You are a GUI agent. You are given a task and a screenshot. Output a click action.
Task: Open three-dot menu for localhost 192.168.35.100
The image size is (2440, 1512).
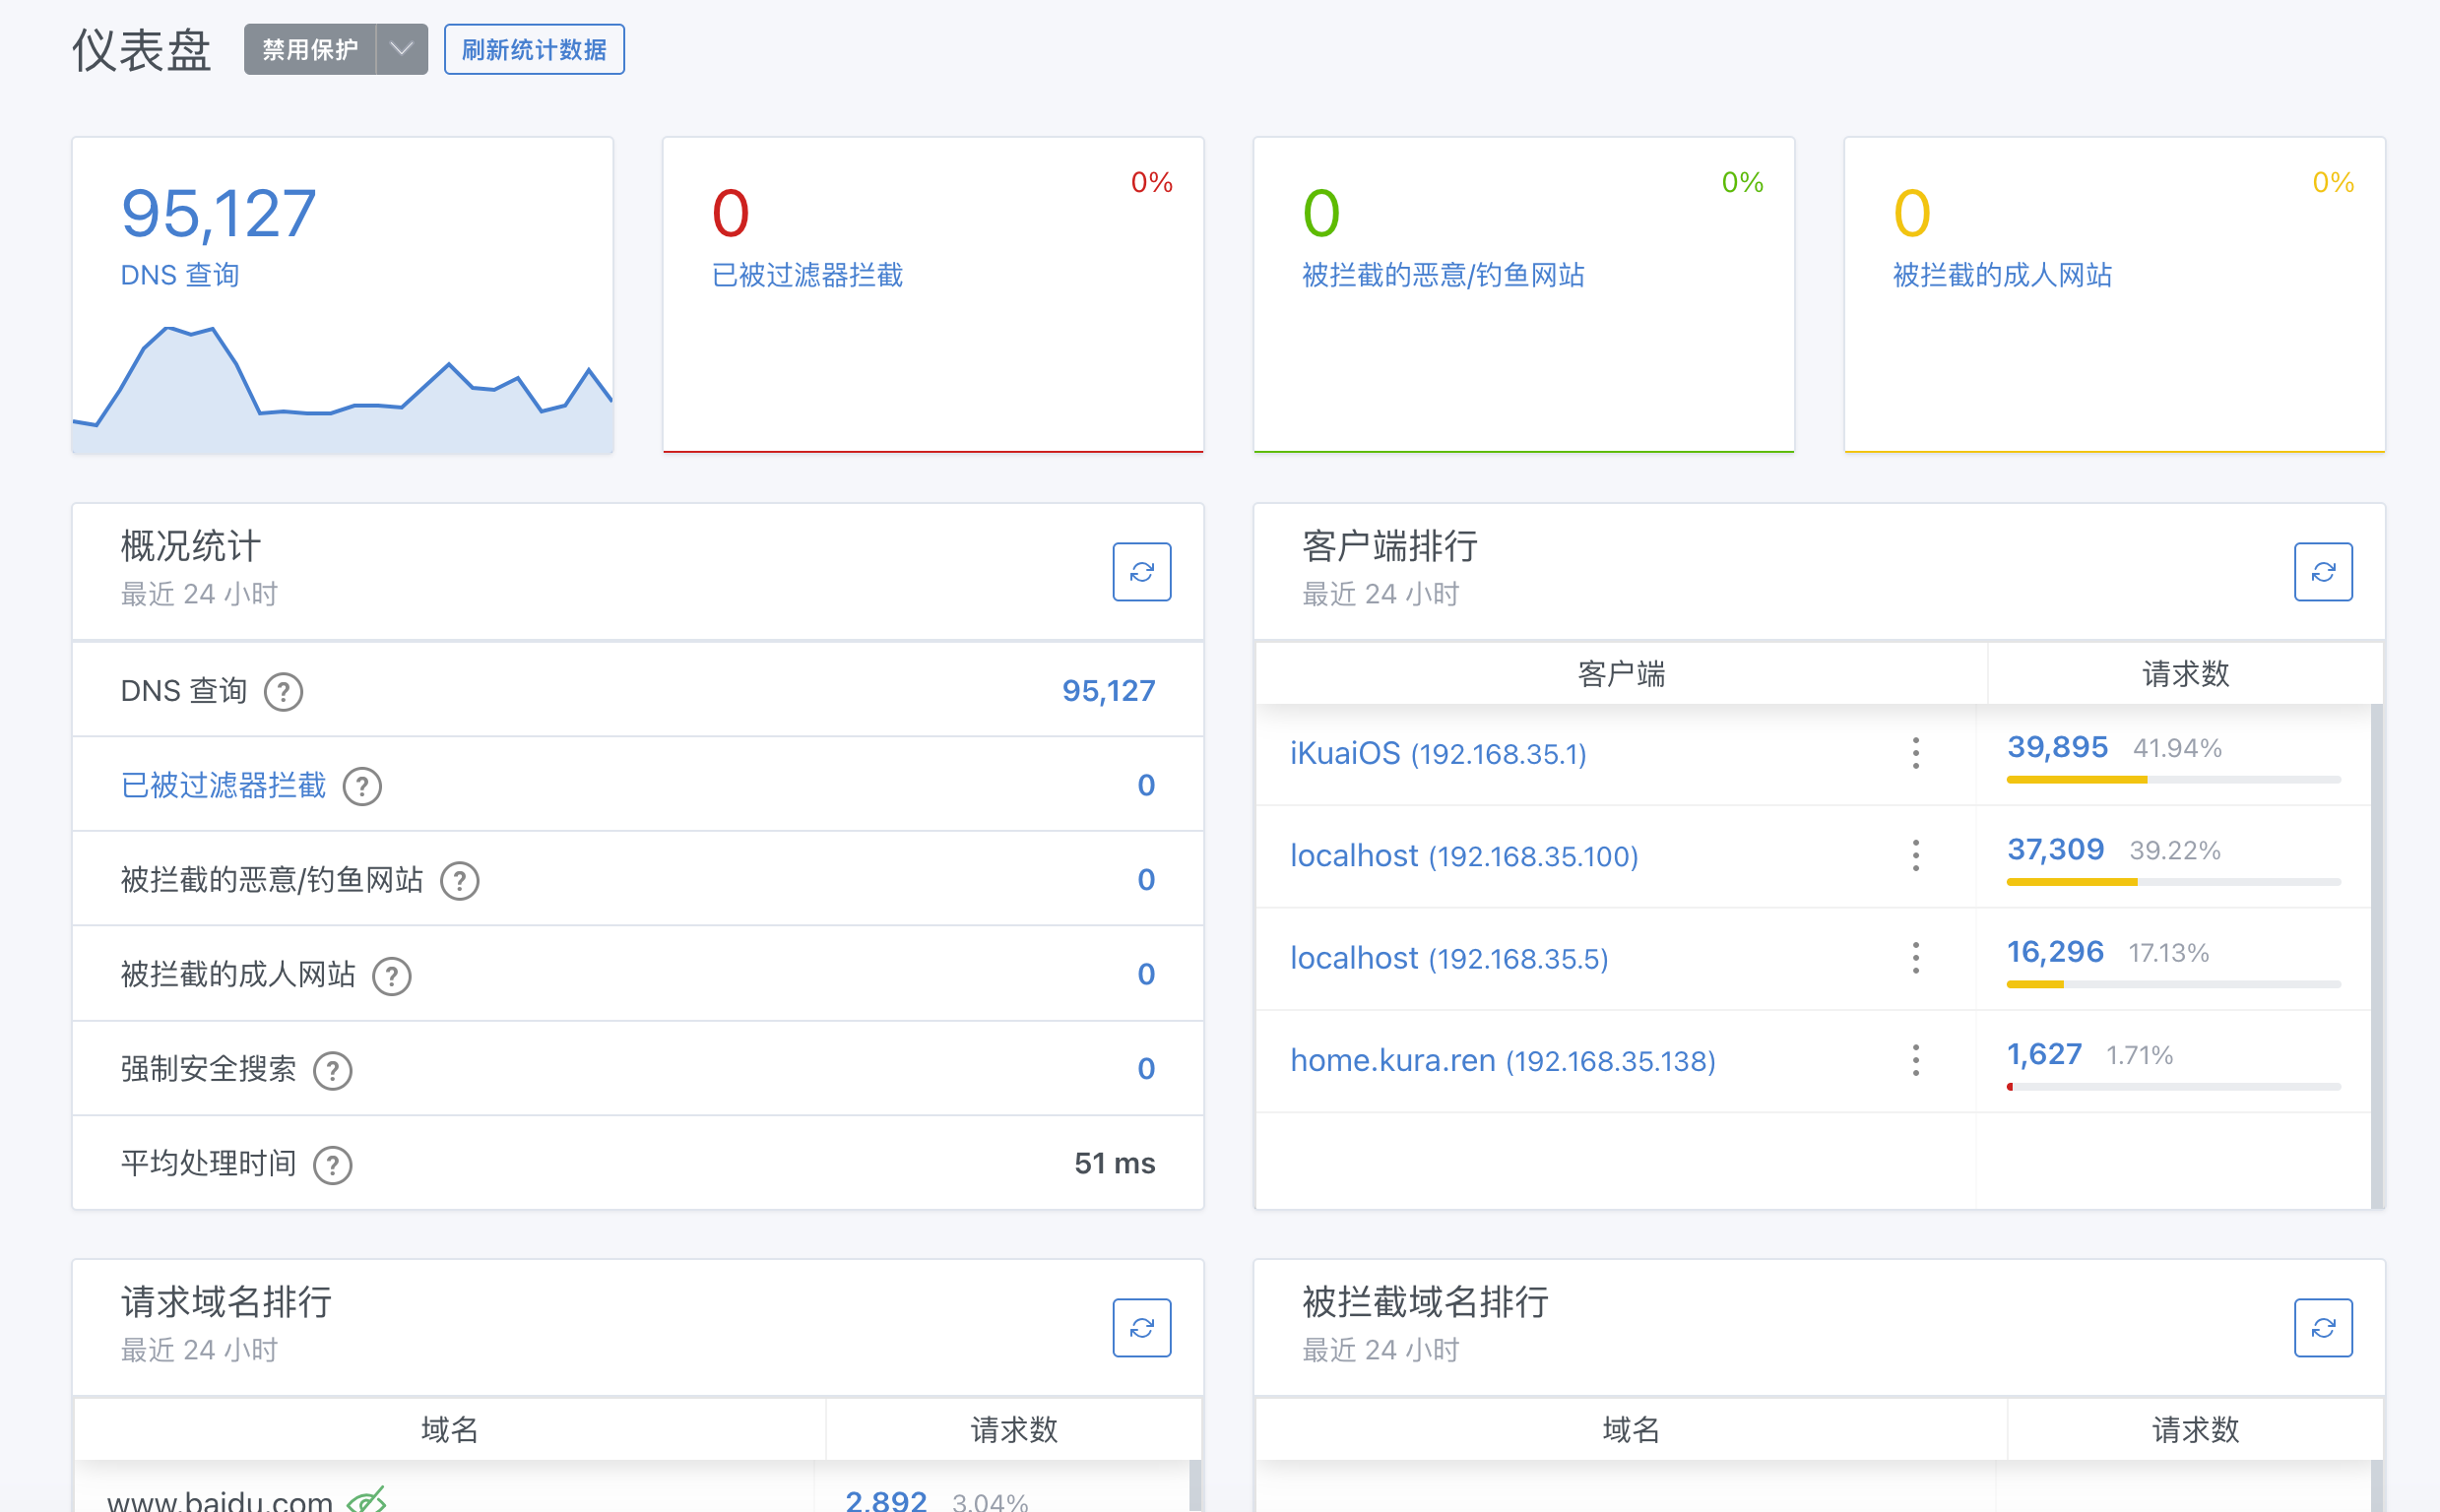click(x=1915, y=856)
